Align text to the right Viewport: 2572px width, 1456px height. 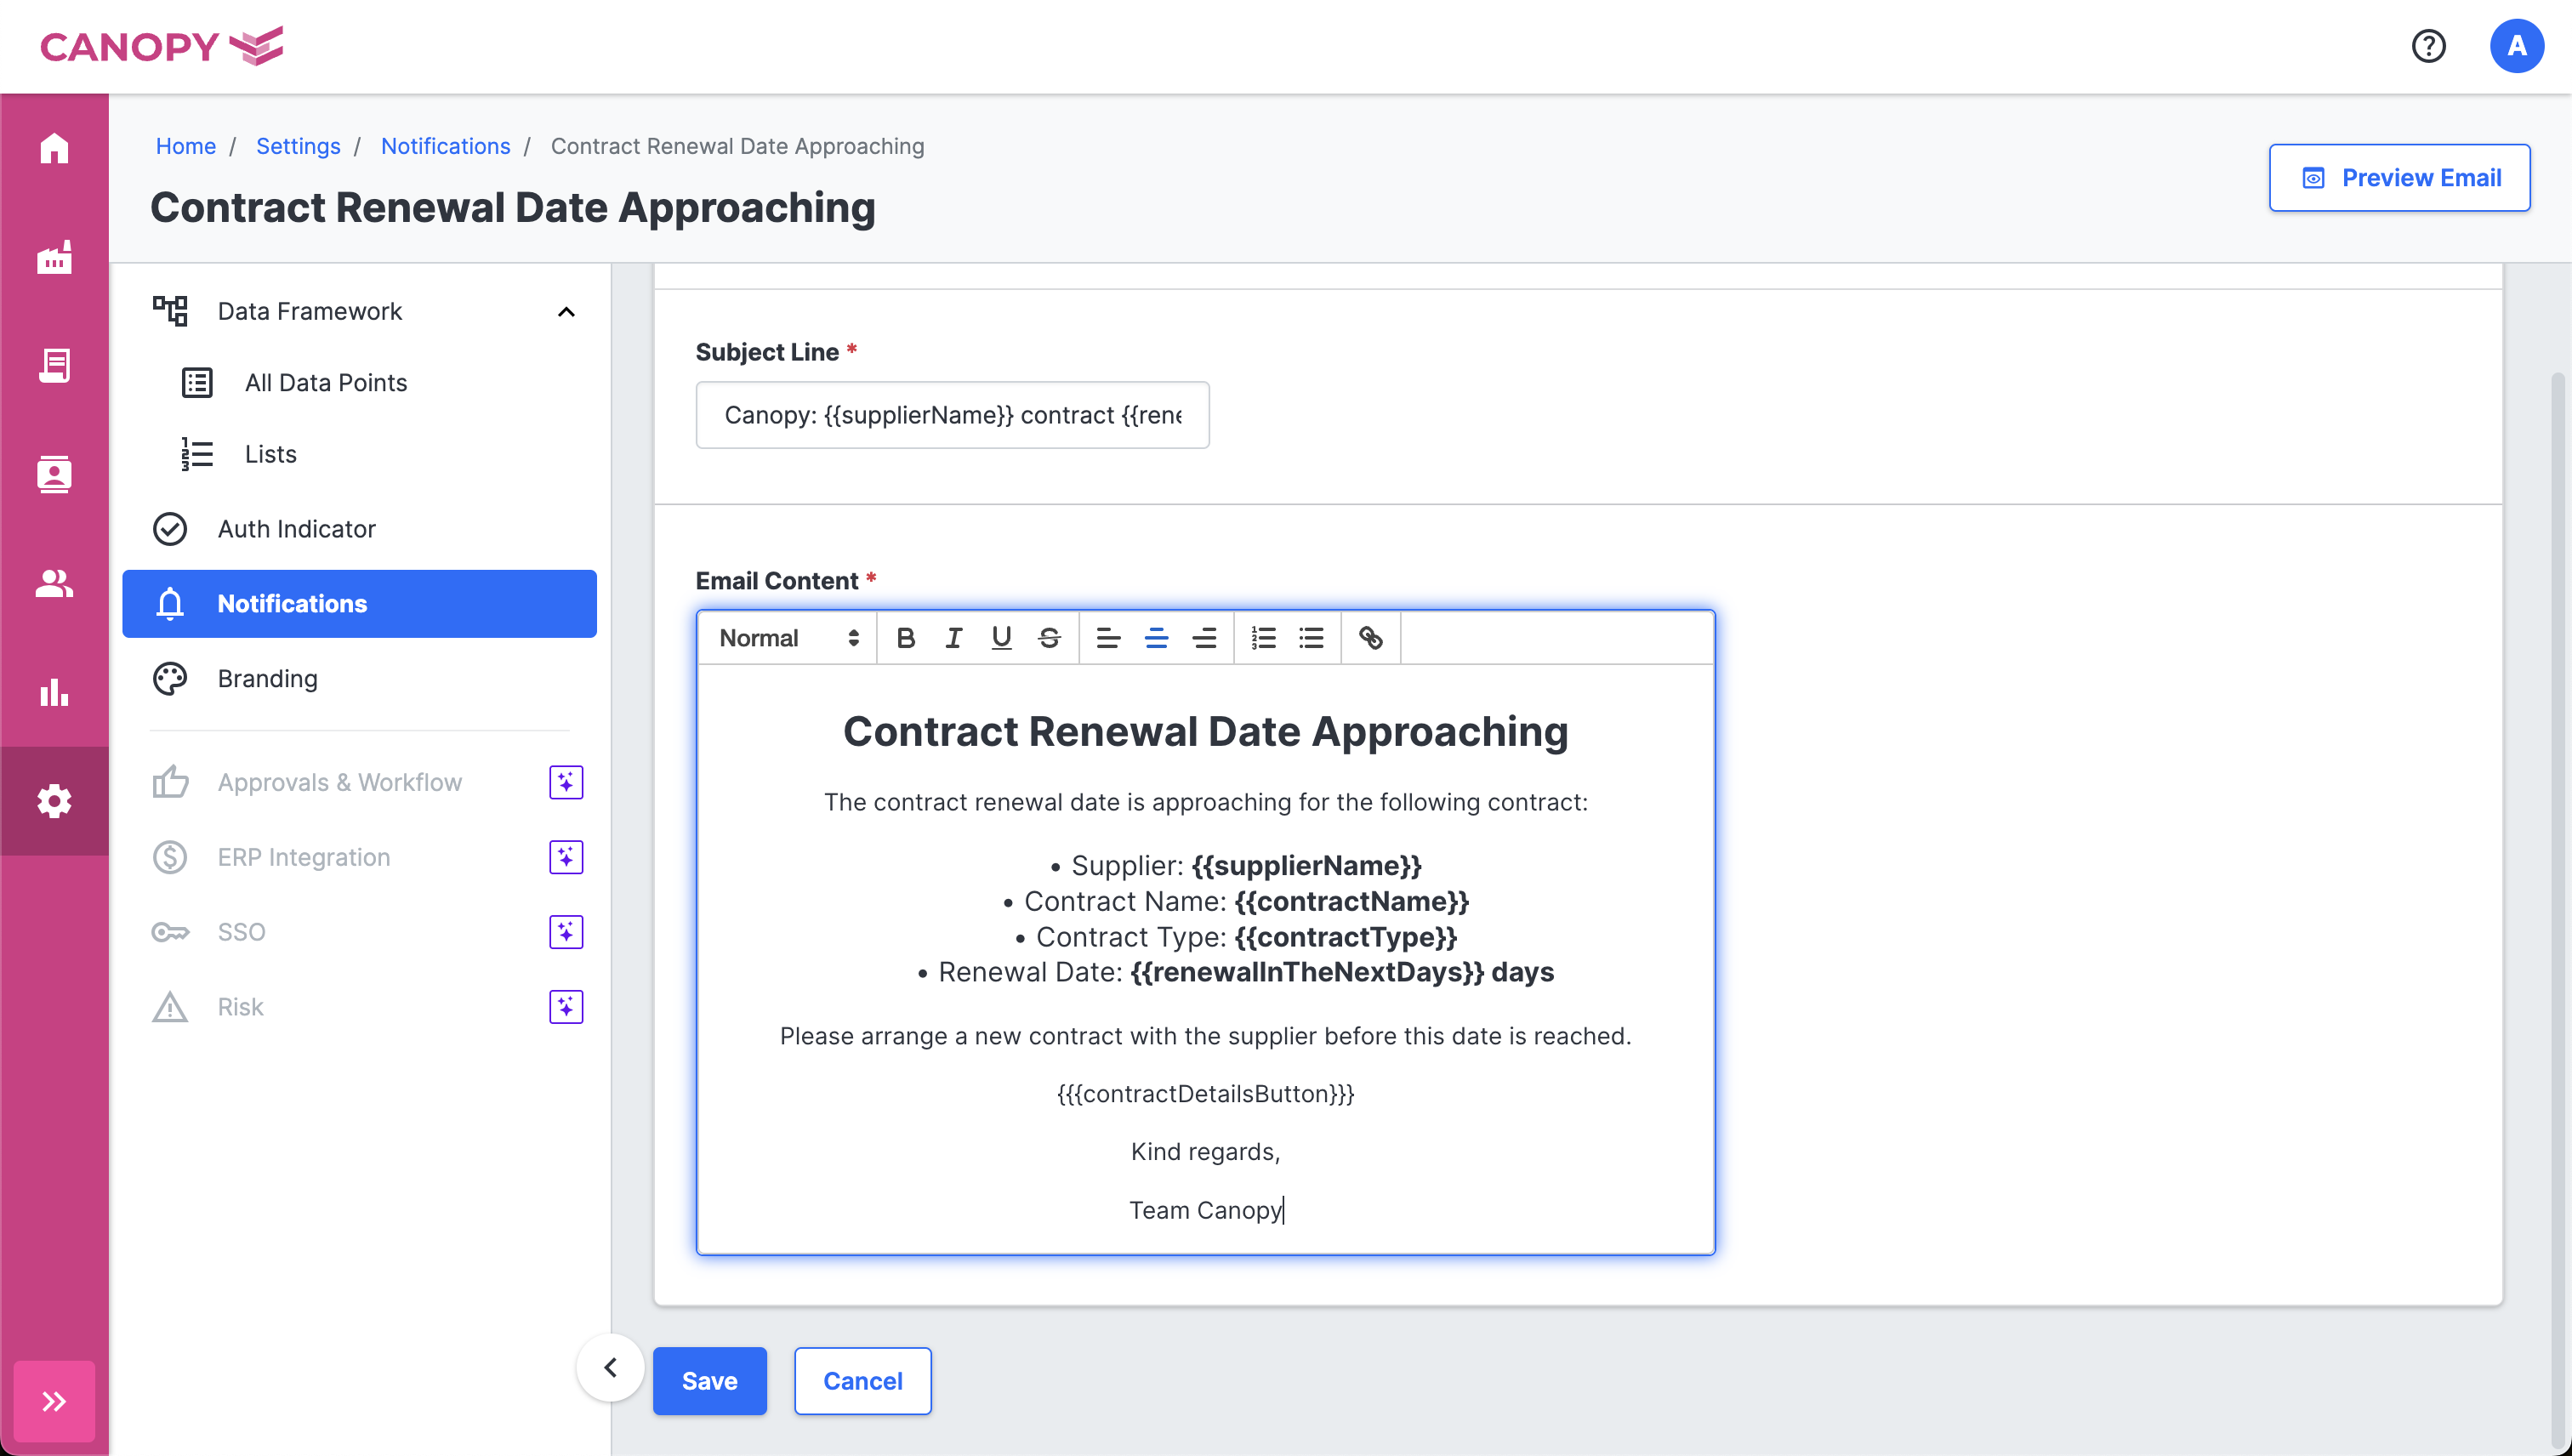(x=1204, y=638)
